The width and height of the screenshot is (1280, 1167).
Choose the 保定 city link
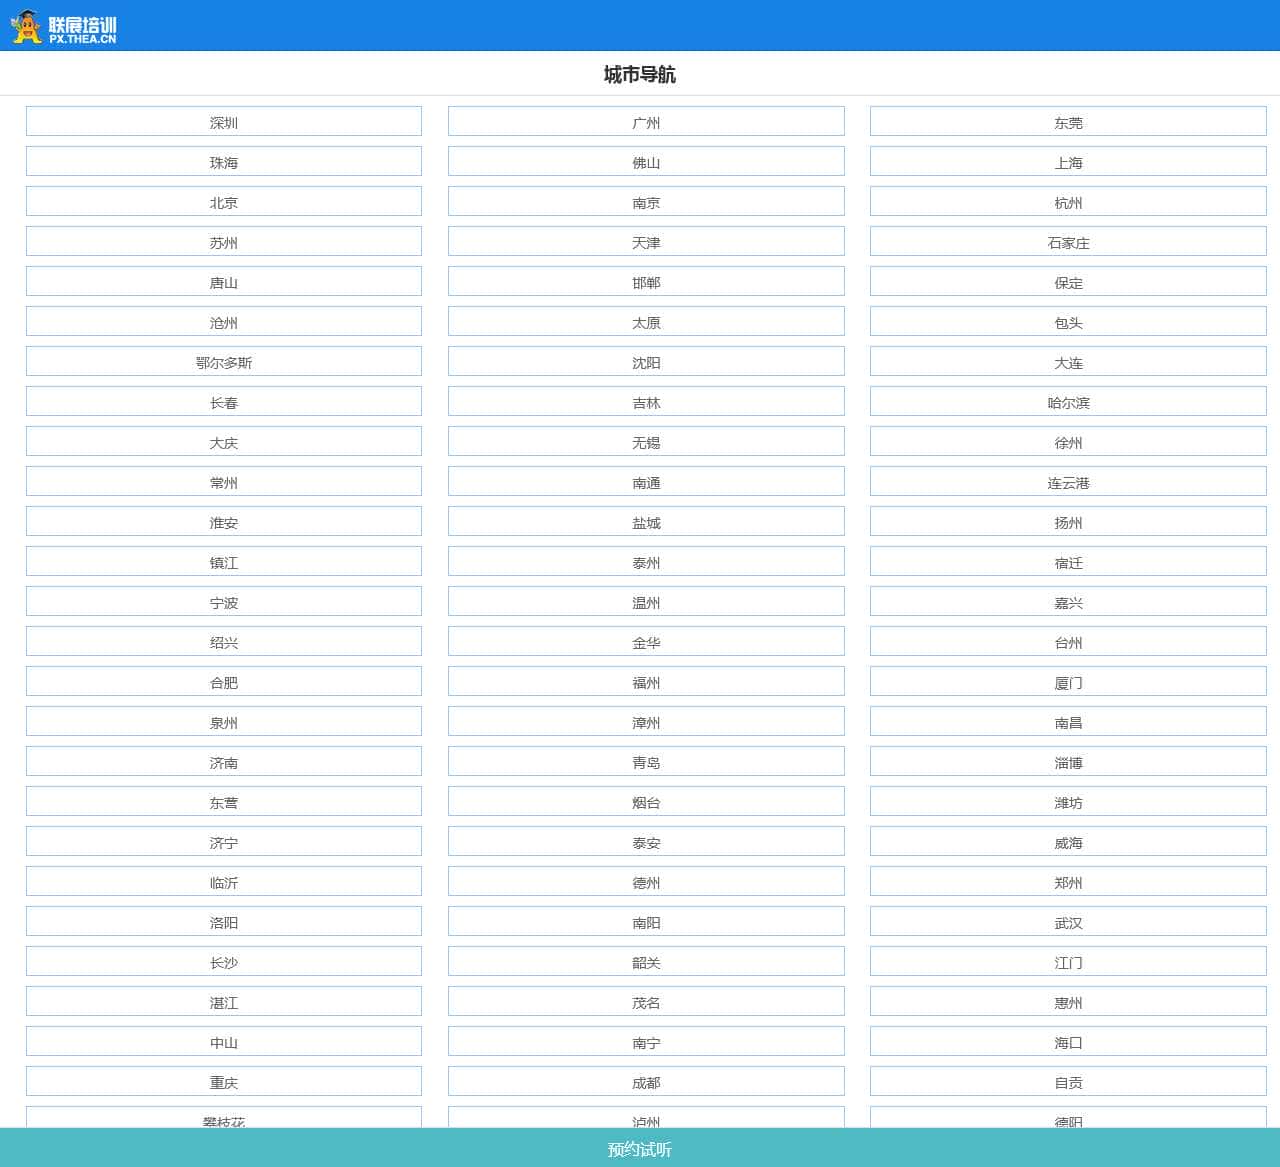click(1068, 282)
